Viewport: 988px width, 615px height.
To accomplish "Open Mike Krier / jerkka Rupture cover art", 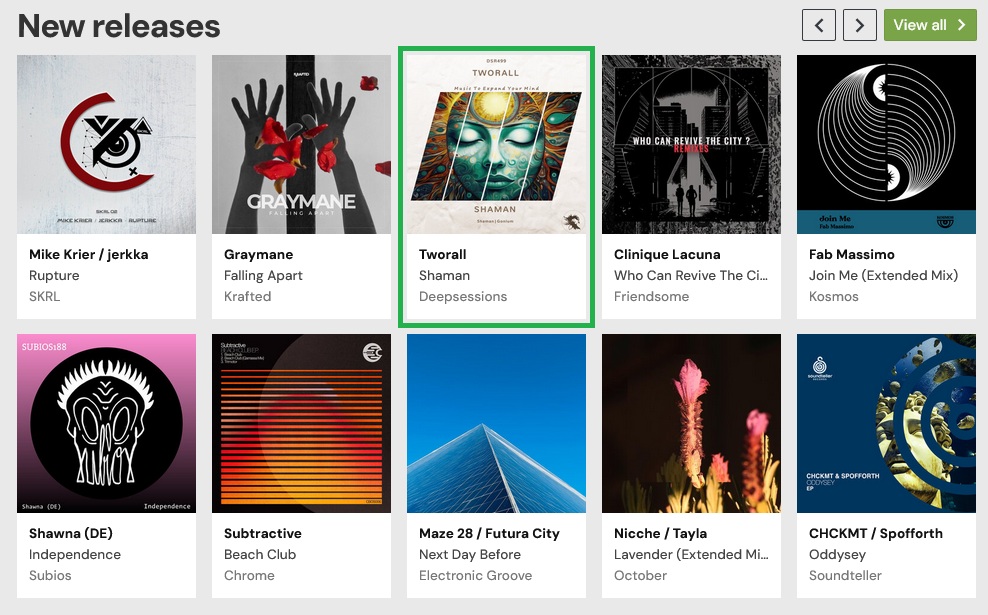I will point(106,144).
